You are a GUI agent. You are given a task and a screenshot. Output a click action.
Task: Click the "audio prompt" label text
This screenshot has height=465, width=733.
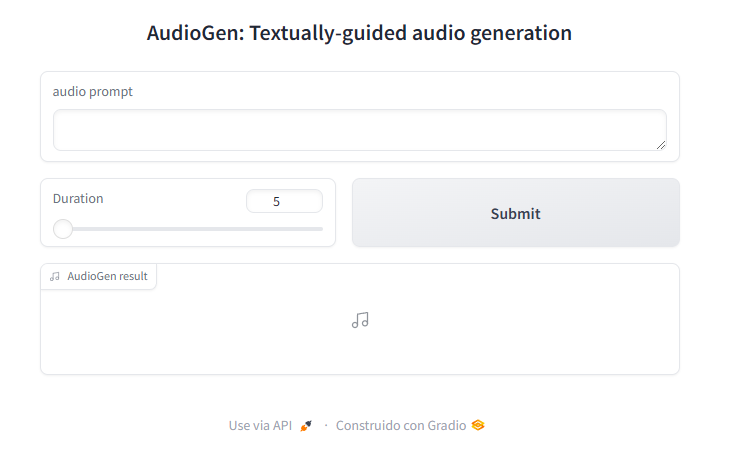tap(93, 92)
